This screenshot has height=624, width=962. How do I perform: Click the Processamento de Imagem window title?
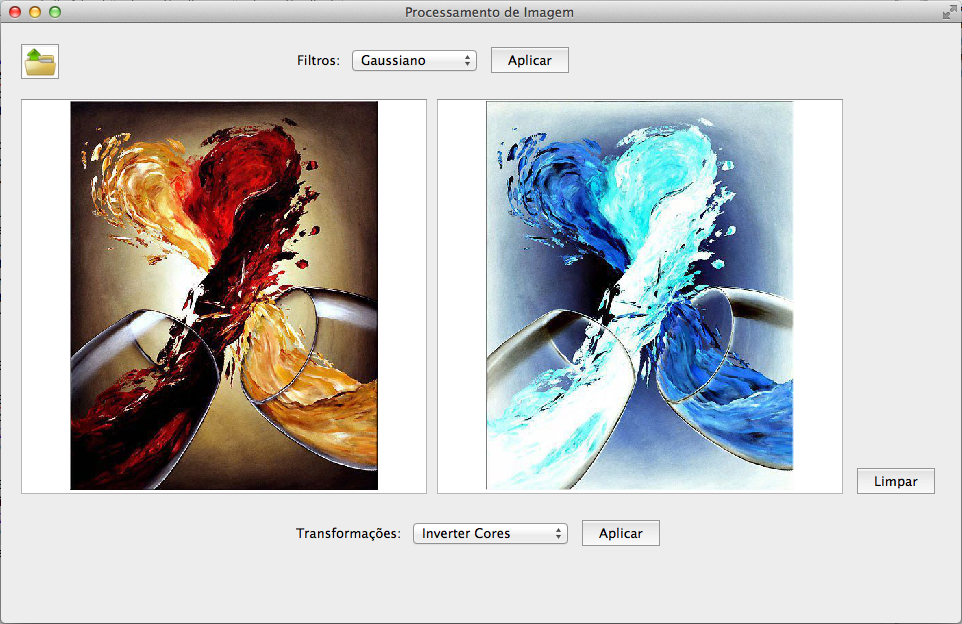[489, 12]
